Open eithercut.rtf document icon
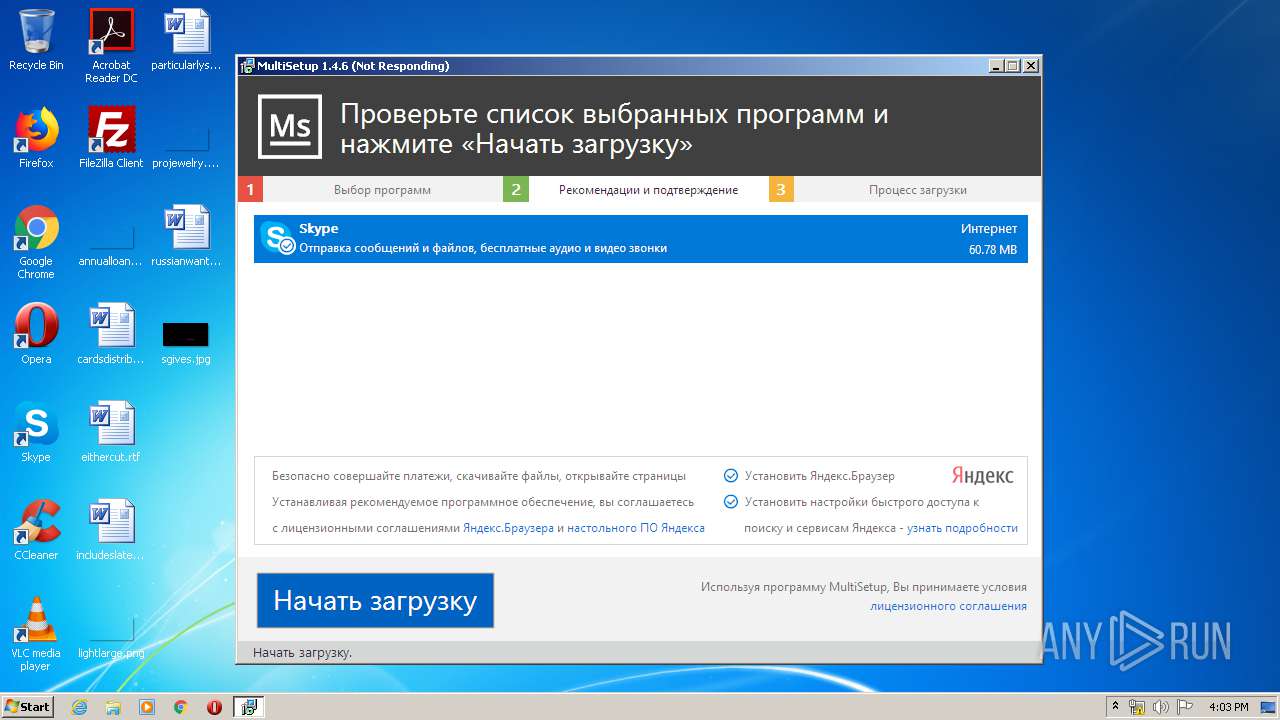1280x720 pixels. click(x=111, y=432)
